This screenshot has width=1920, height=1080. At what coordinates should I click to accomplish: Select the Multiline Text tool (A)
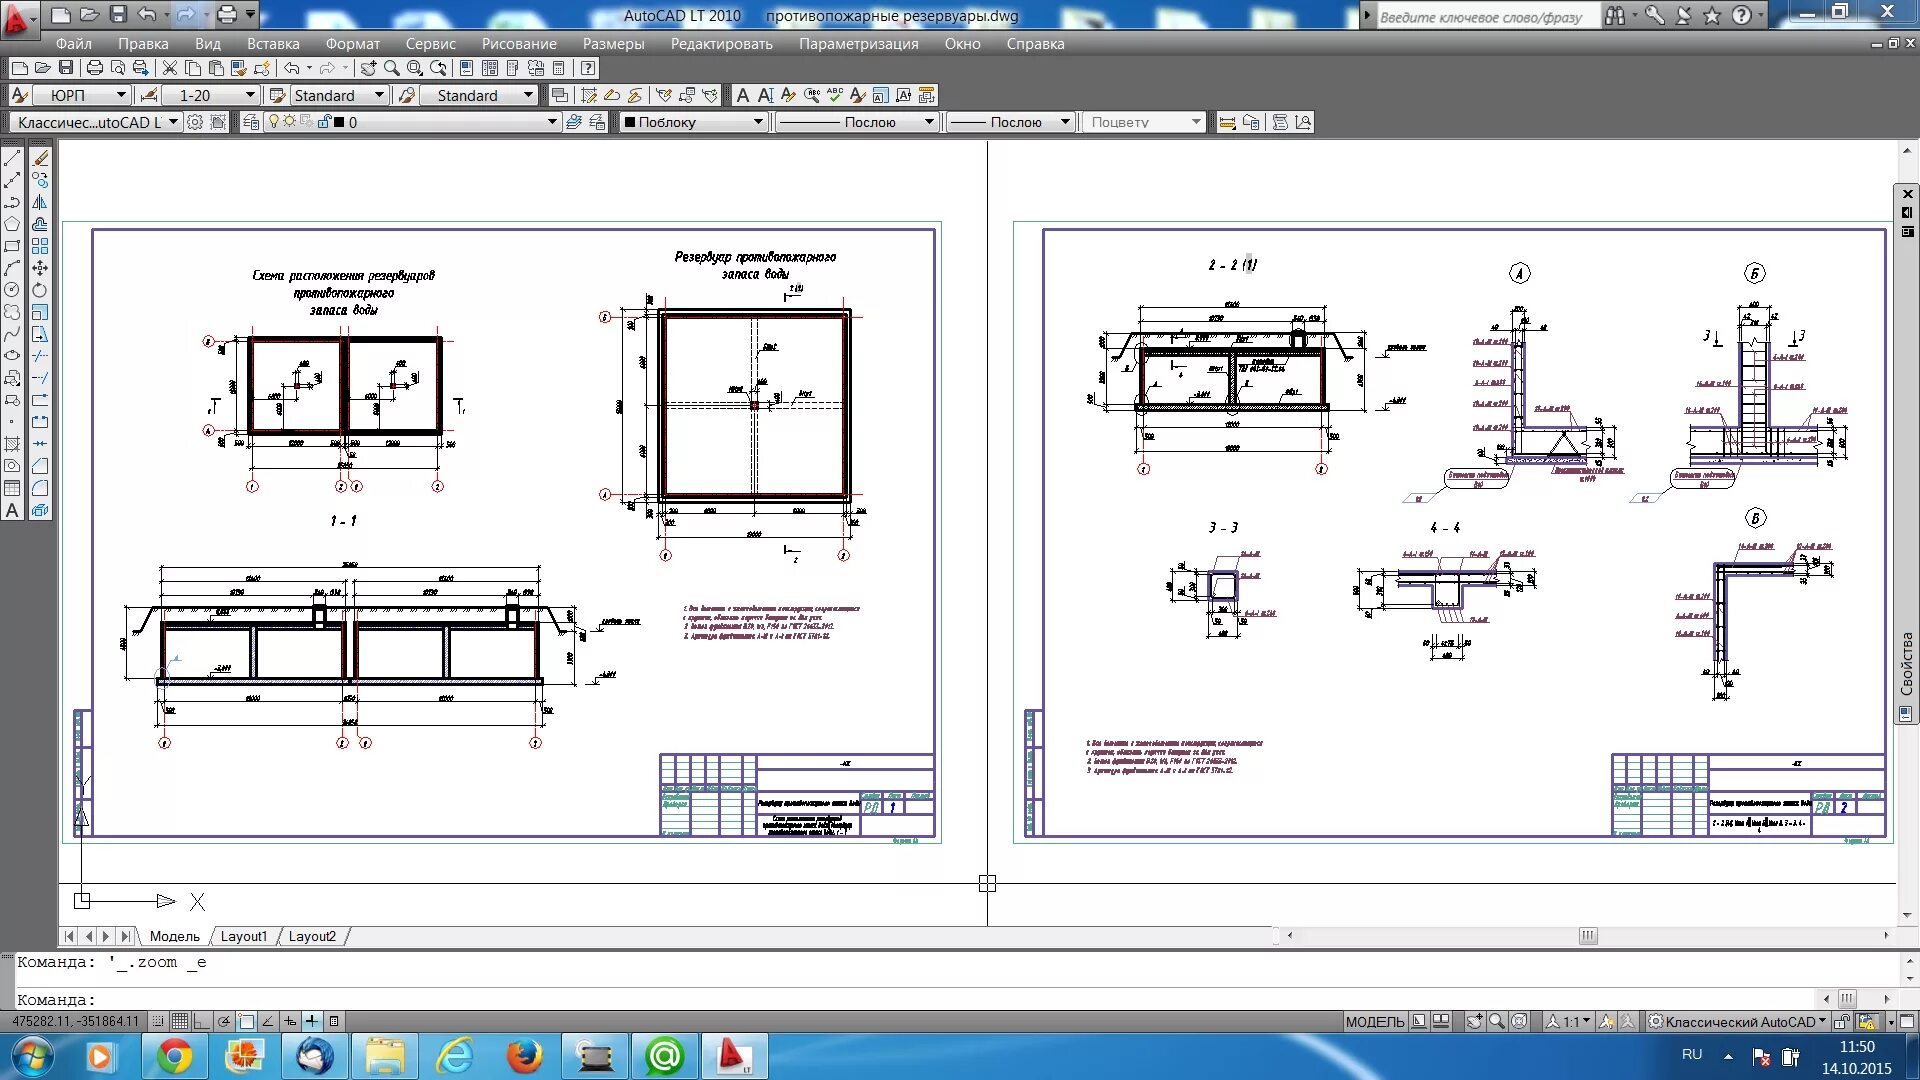click(12, 510)
